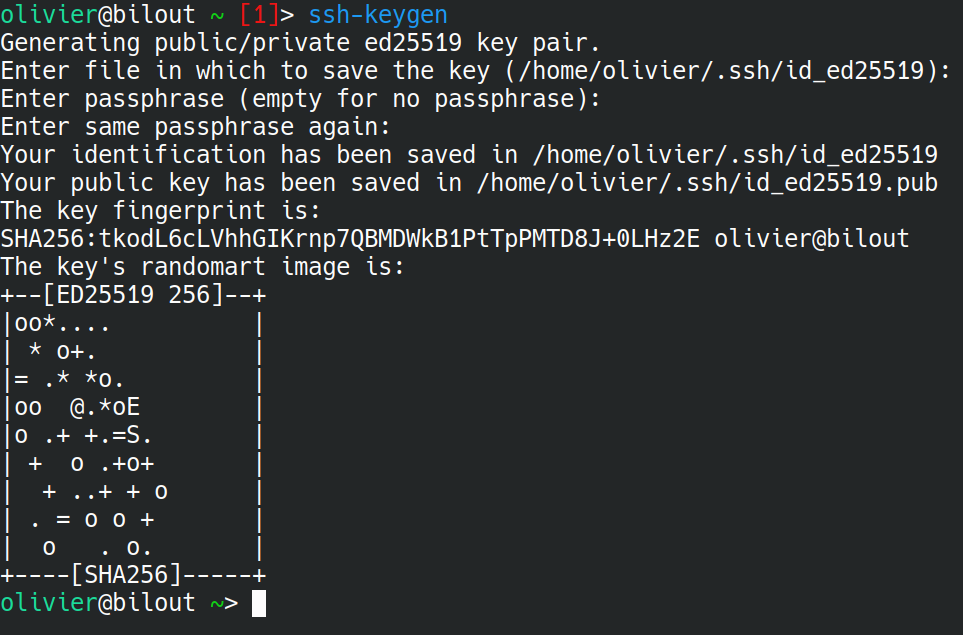Screen dimensions: 963x635
Task: Click the identification saved path /home/olivier/.ssh/id_ed25519
Action: pyautogui.click(x=735, y=154)
